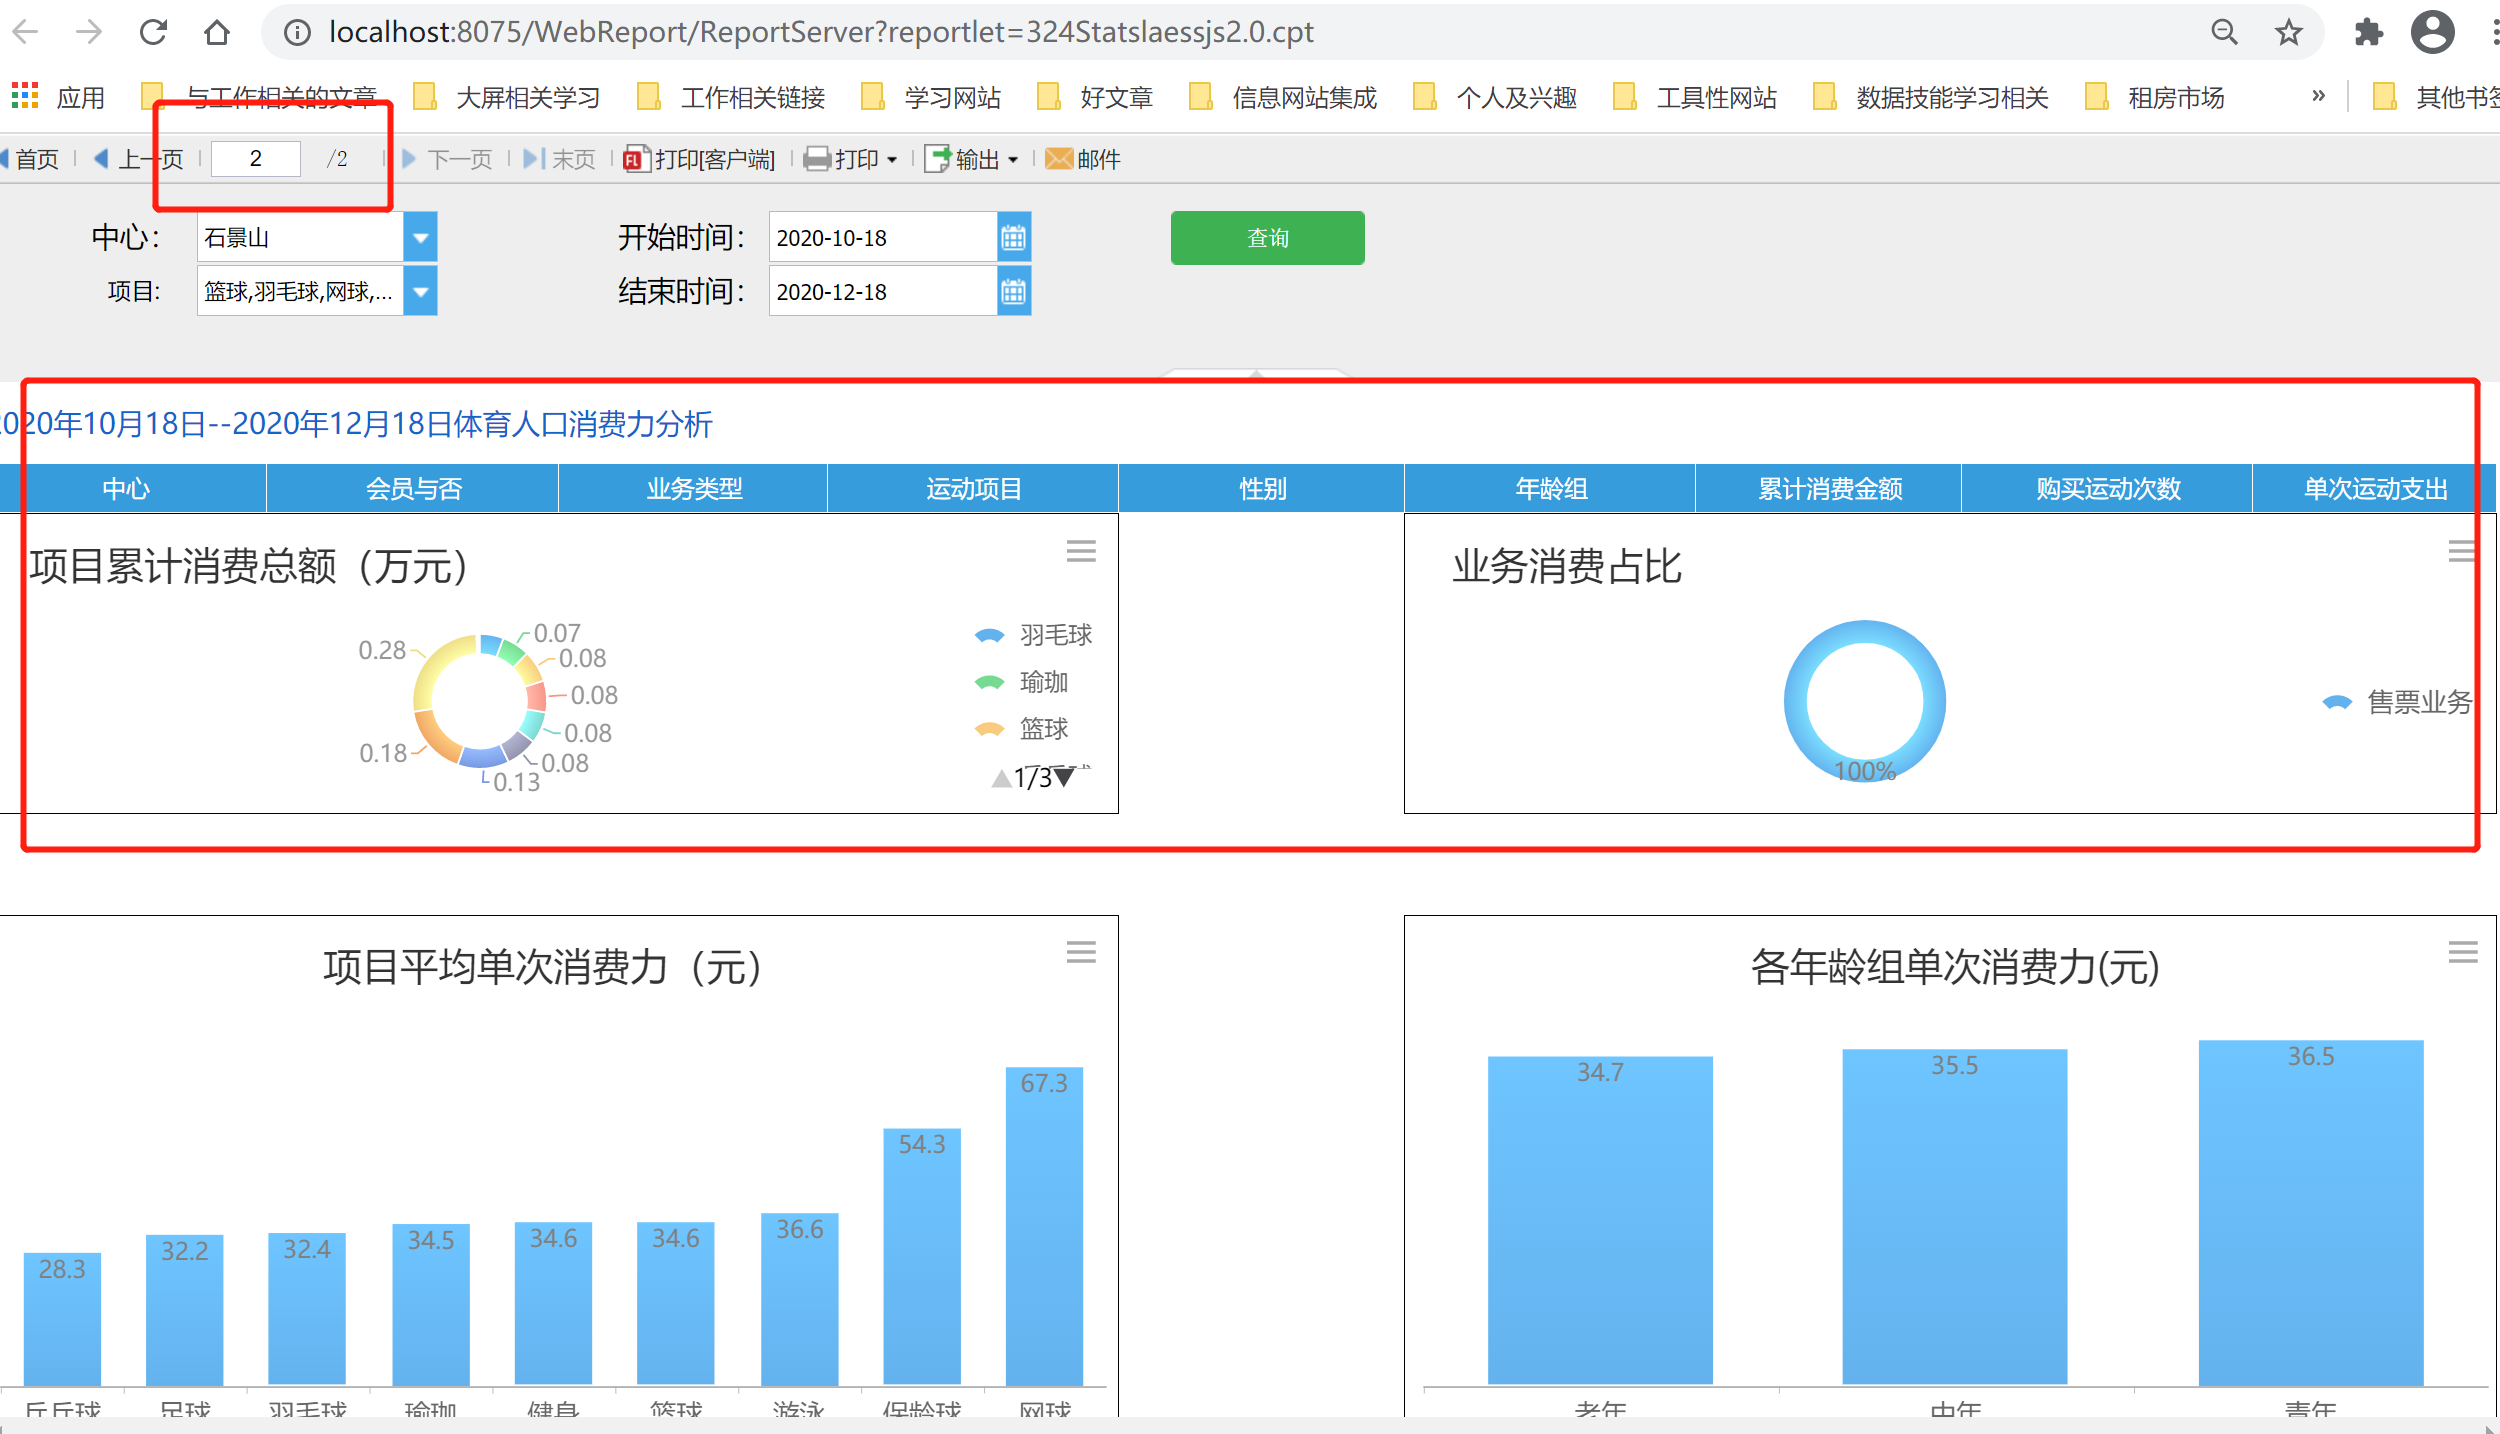Go to next legend page arrow
The image size is (2500, 1434).
(1065, 777)
